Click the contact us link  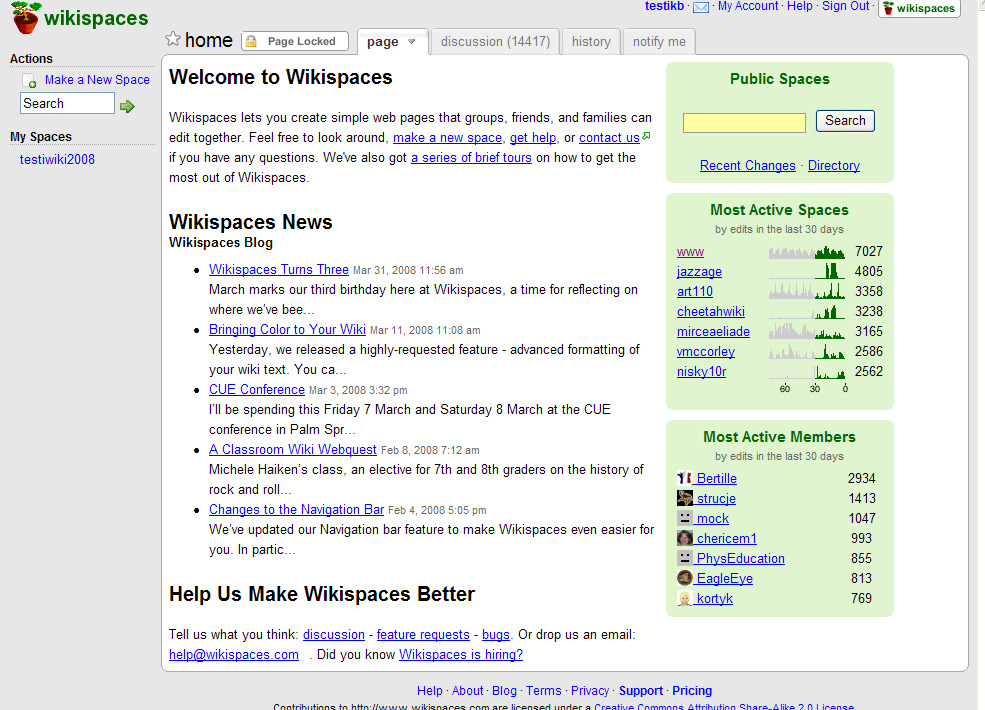tap(609, 138)
